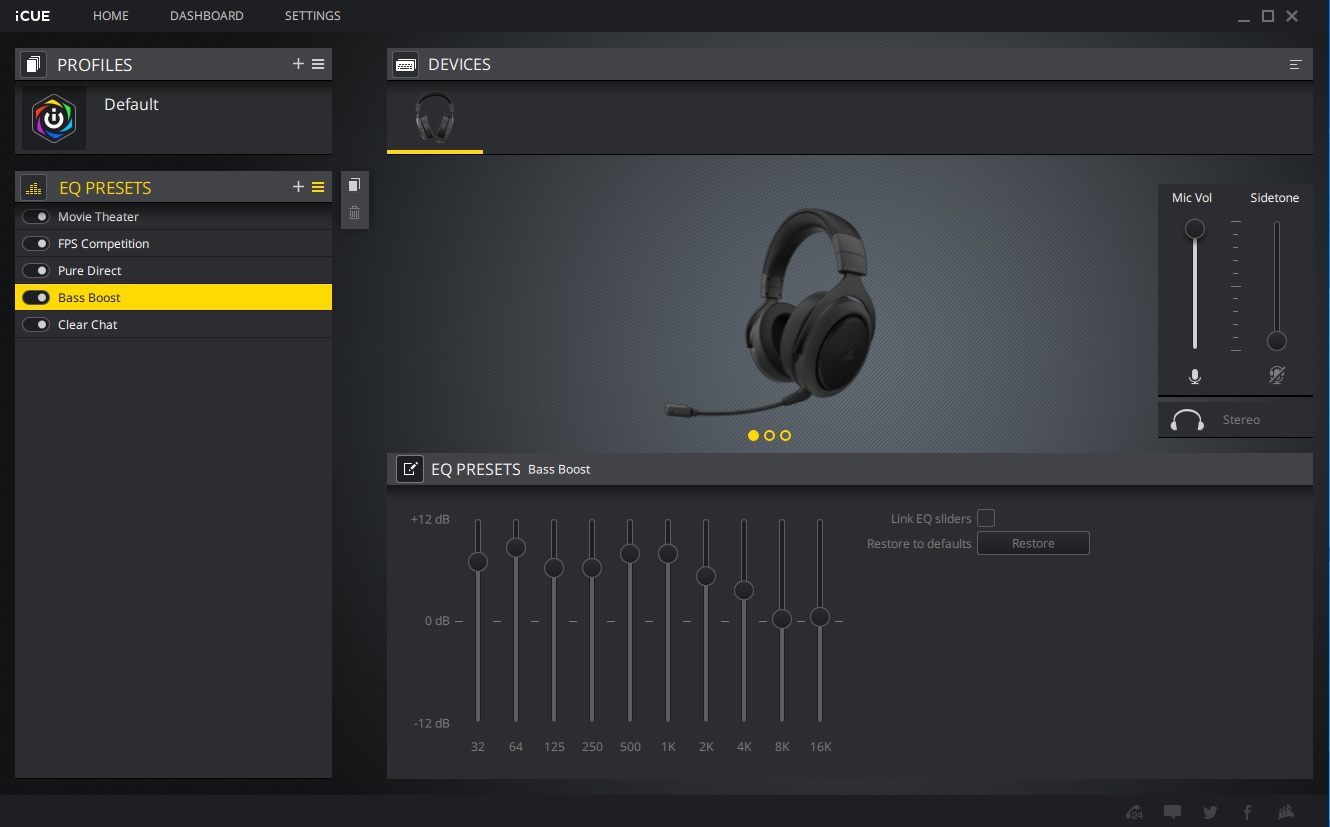Toggle the FPS Competition preset switch

37,244
